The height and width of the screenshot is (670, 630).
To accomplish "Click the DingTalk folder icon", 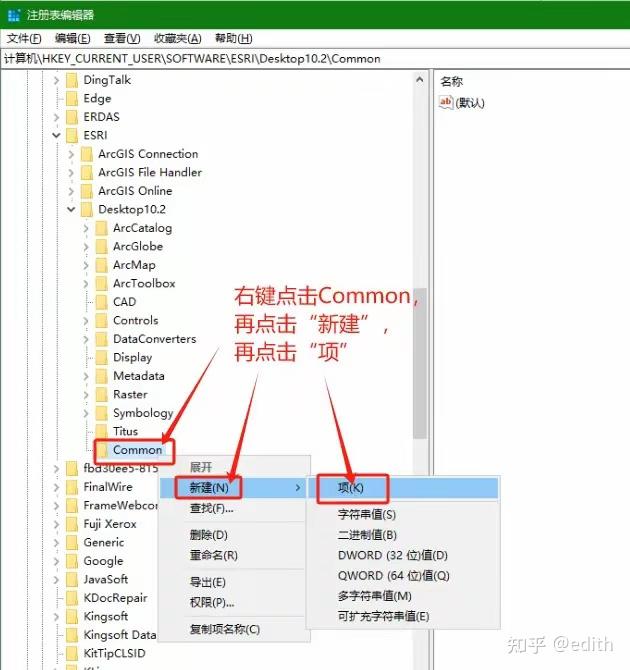I will tap(72, 80).
